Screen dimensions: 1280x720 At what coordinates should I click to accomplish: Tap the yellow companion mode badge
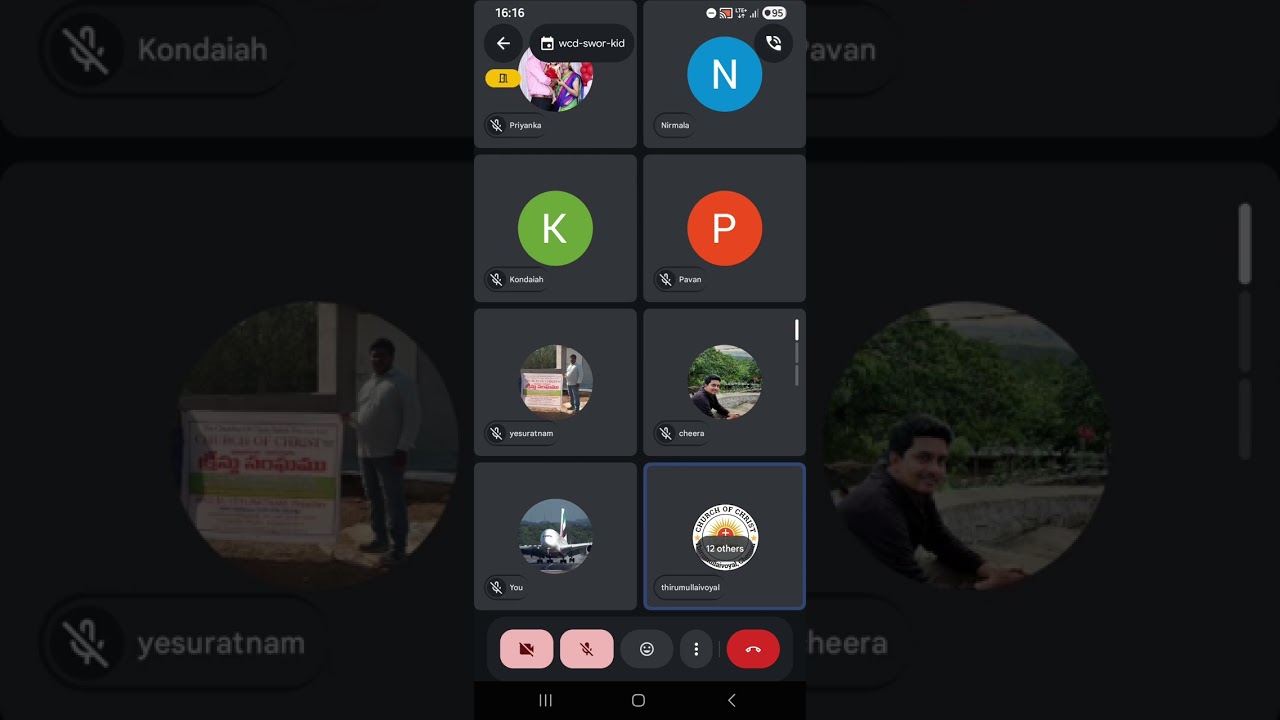503,78
